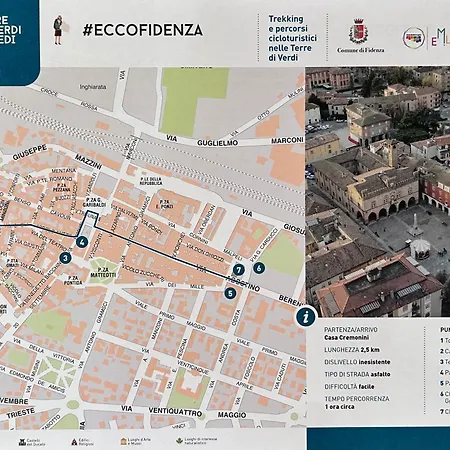Click the P.ZA Matteotti green park
Image resolution: width=450 pixels, height=450 pixels.
(103, 272)
